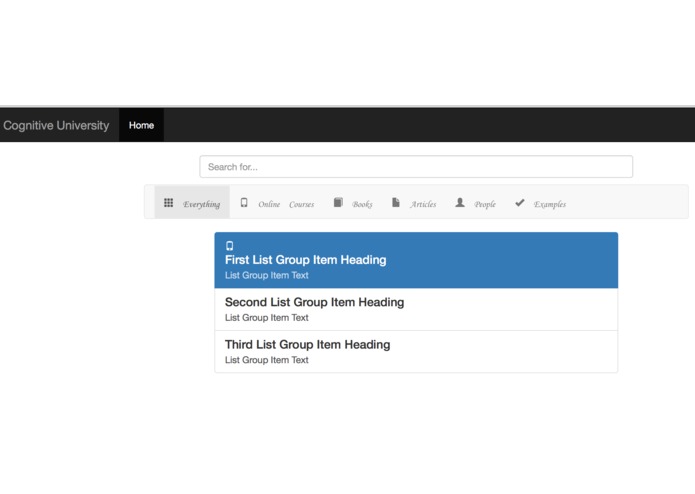Open Second List Group Item Heading
695x494 pixels.
pos(314,302)
